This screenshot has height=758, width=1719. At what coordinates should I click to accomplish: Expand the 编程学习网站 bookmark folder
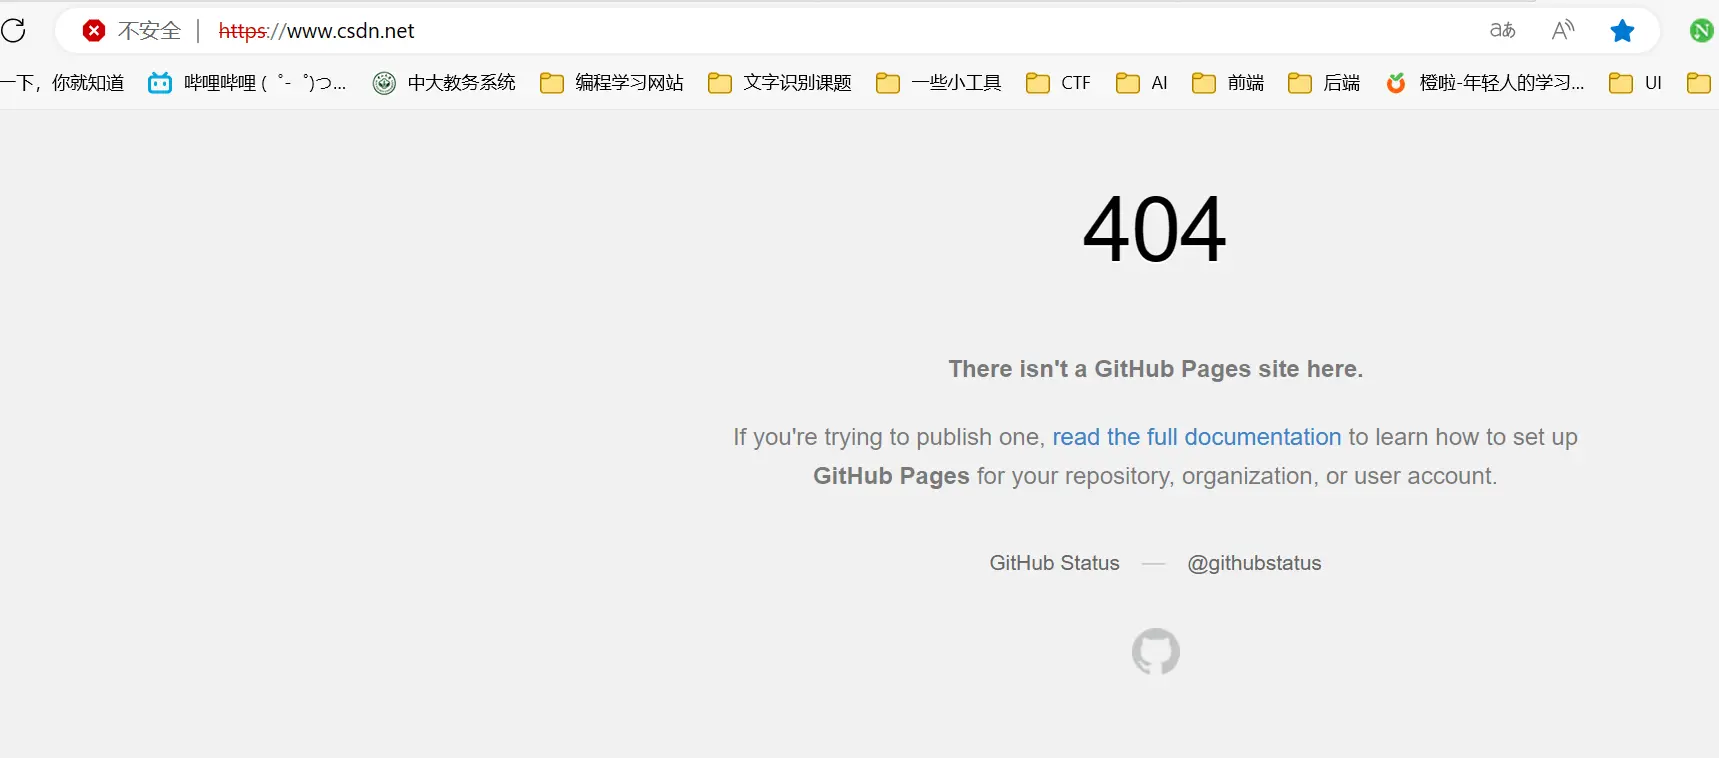[612, 83]
